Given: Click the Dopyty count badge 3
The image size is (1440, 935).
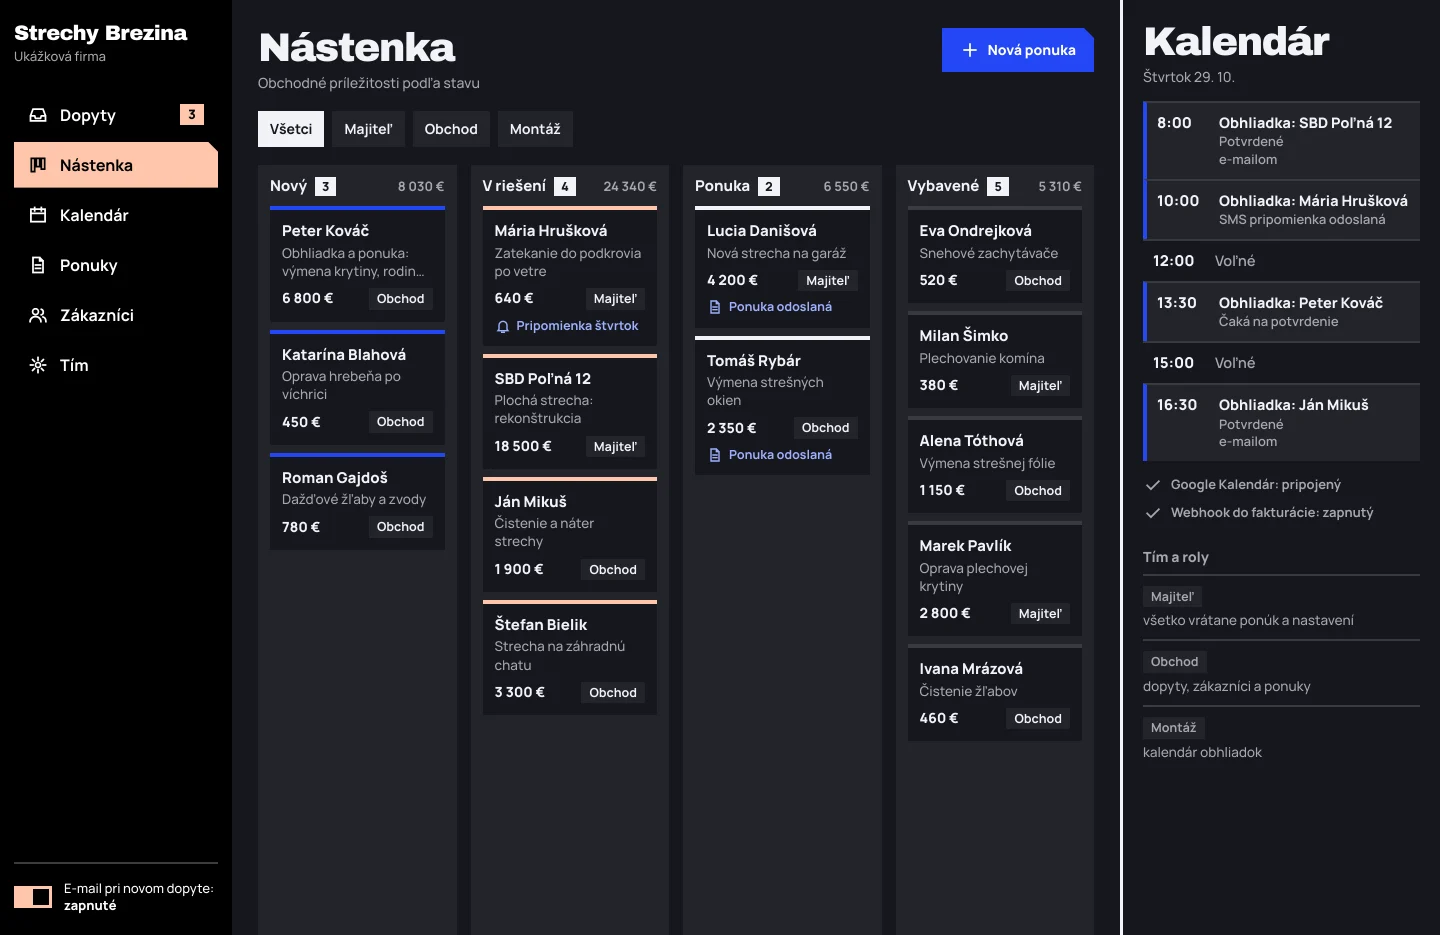Looking at the screenshot, I should pos(192,114).
